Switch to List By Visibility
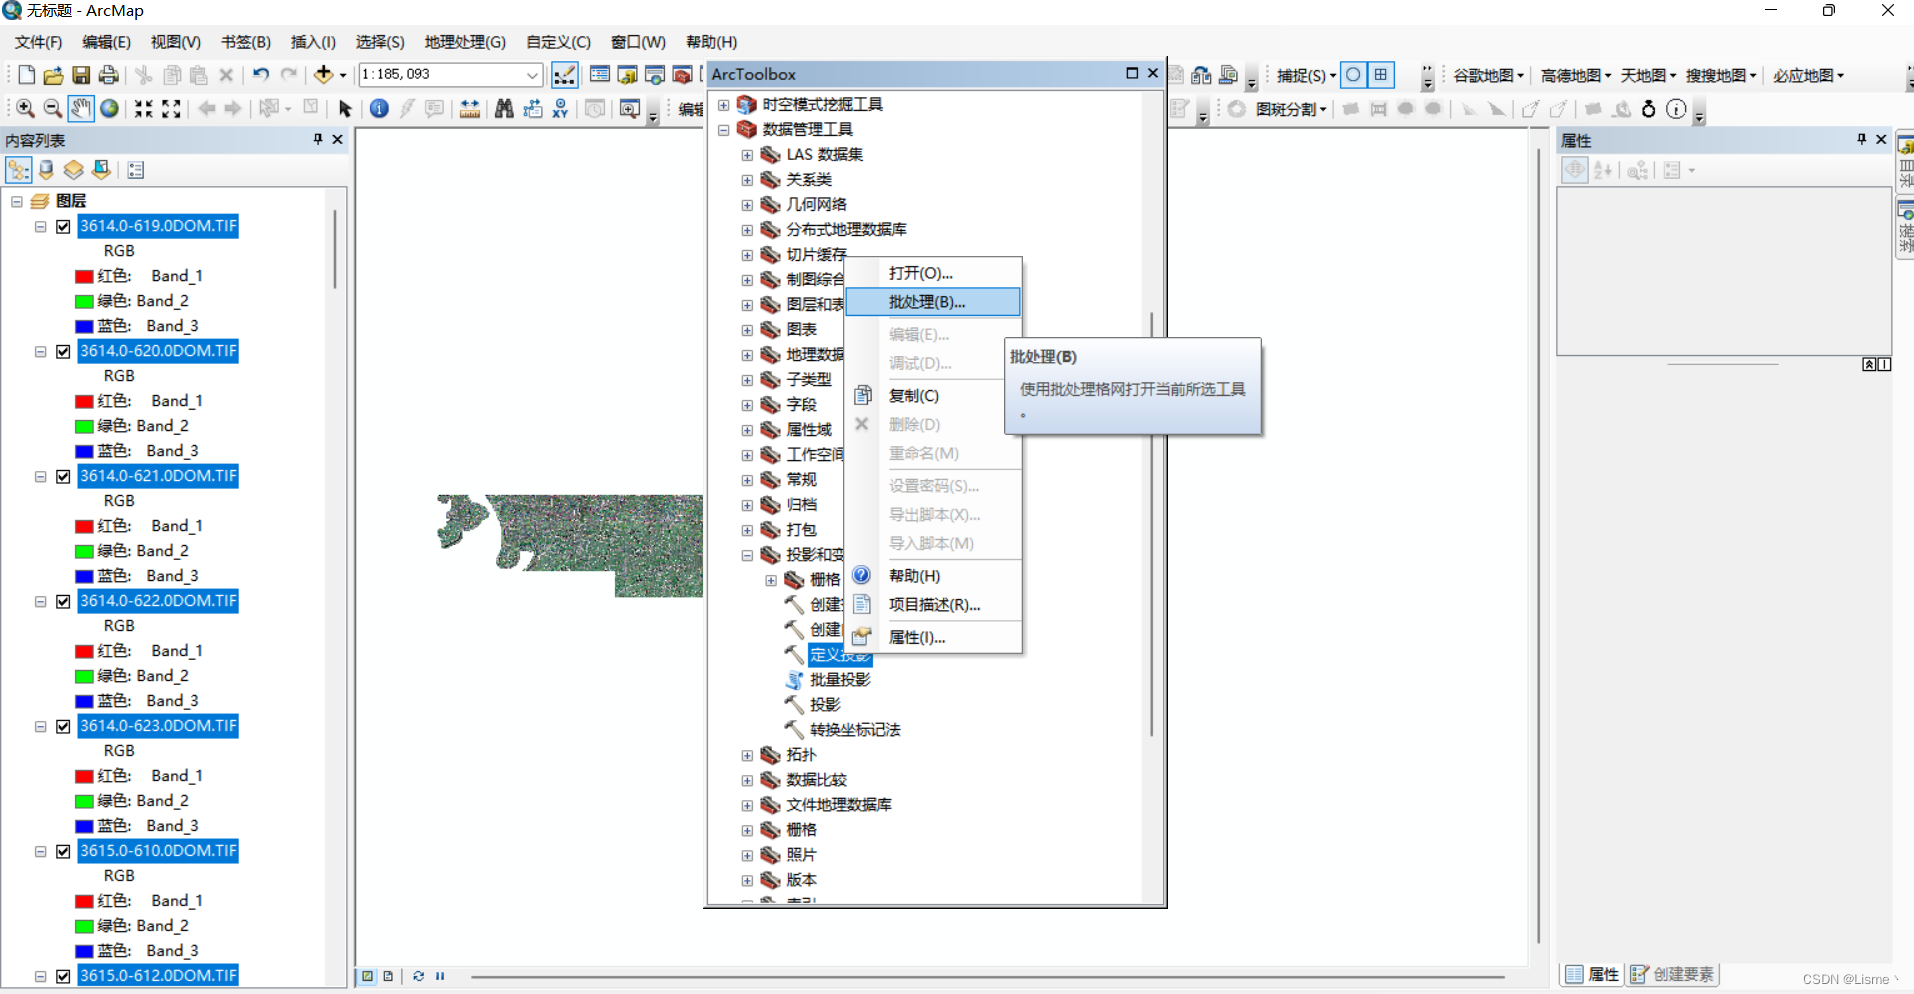 (x=74, y=170)
